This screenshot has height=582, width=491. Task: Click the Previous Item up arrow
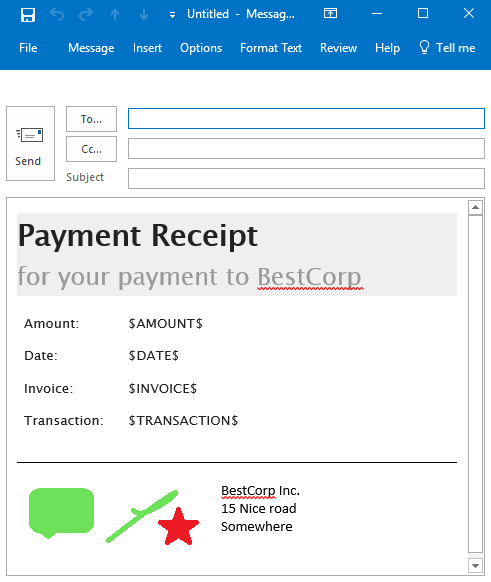click(x=115, y=15)
